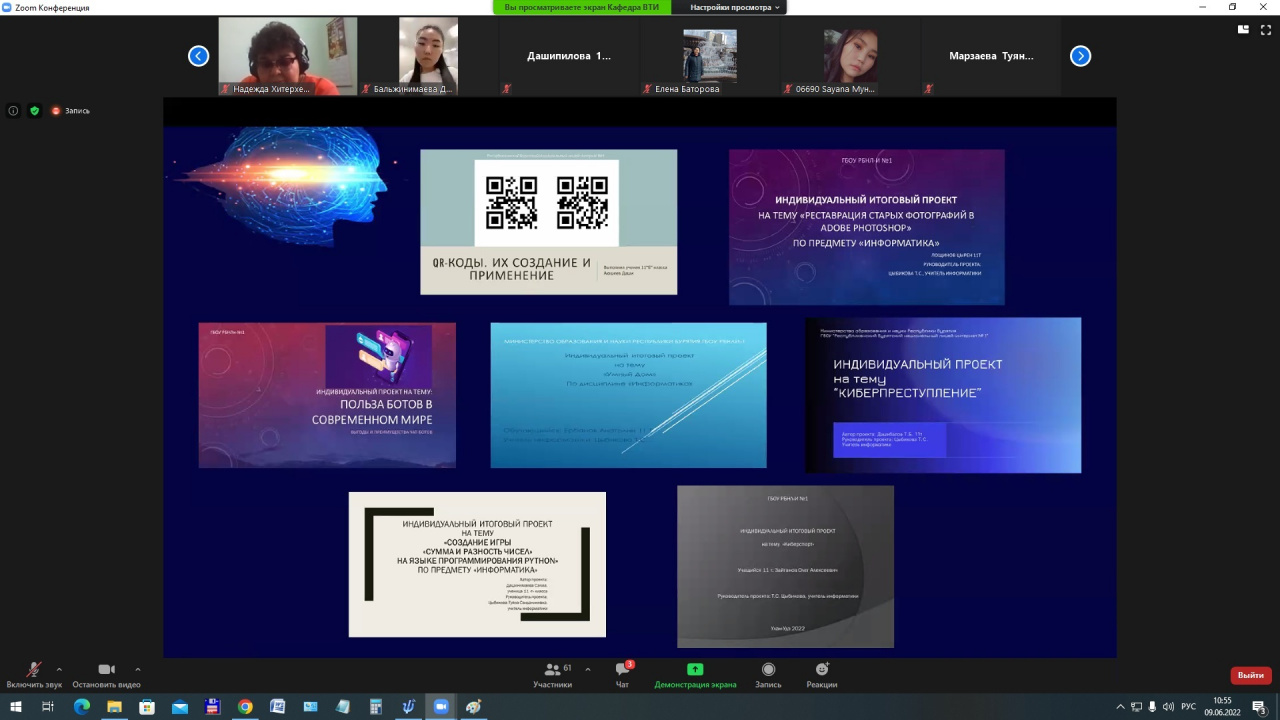The image size is (1280, 720).
Task: Start Демонстрация экрана screen share
Action: [695, 674]
